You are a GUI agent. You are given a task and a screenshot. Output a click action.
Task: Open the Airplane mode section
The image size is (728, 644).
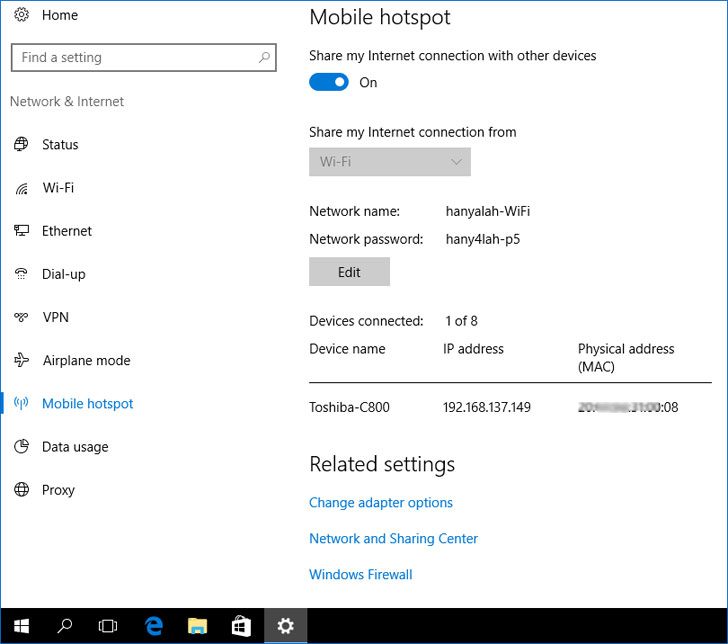pos(86,360)
